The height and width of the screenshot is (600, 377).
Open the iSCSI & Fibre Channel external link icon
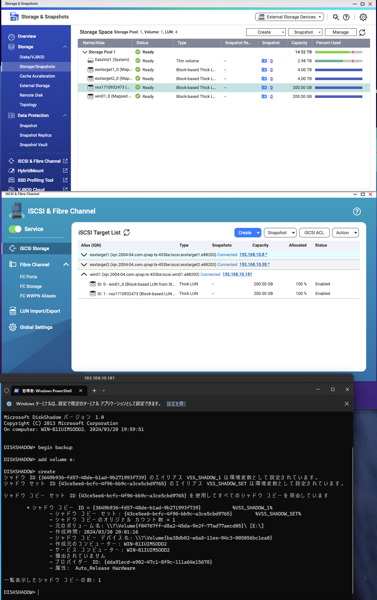click(65, 161)
